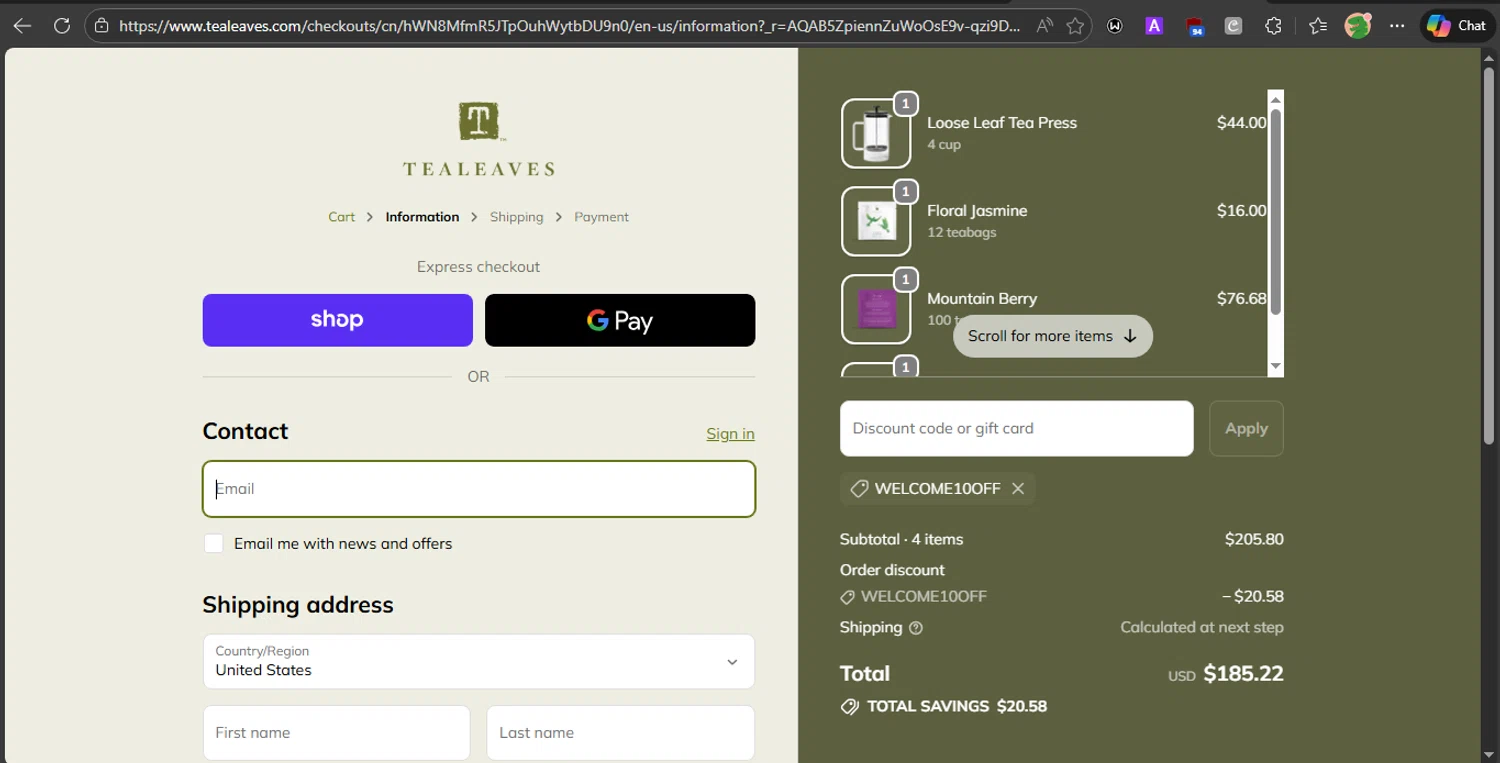Image resolution: width=1500 pixels, height=763 pixels.
Task: Click the Apply discount button
Action: tap(1246, 428)
